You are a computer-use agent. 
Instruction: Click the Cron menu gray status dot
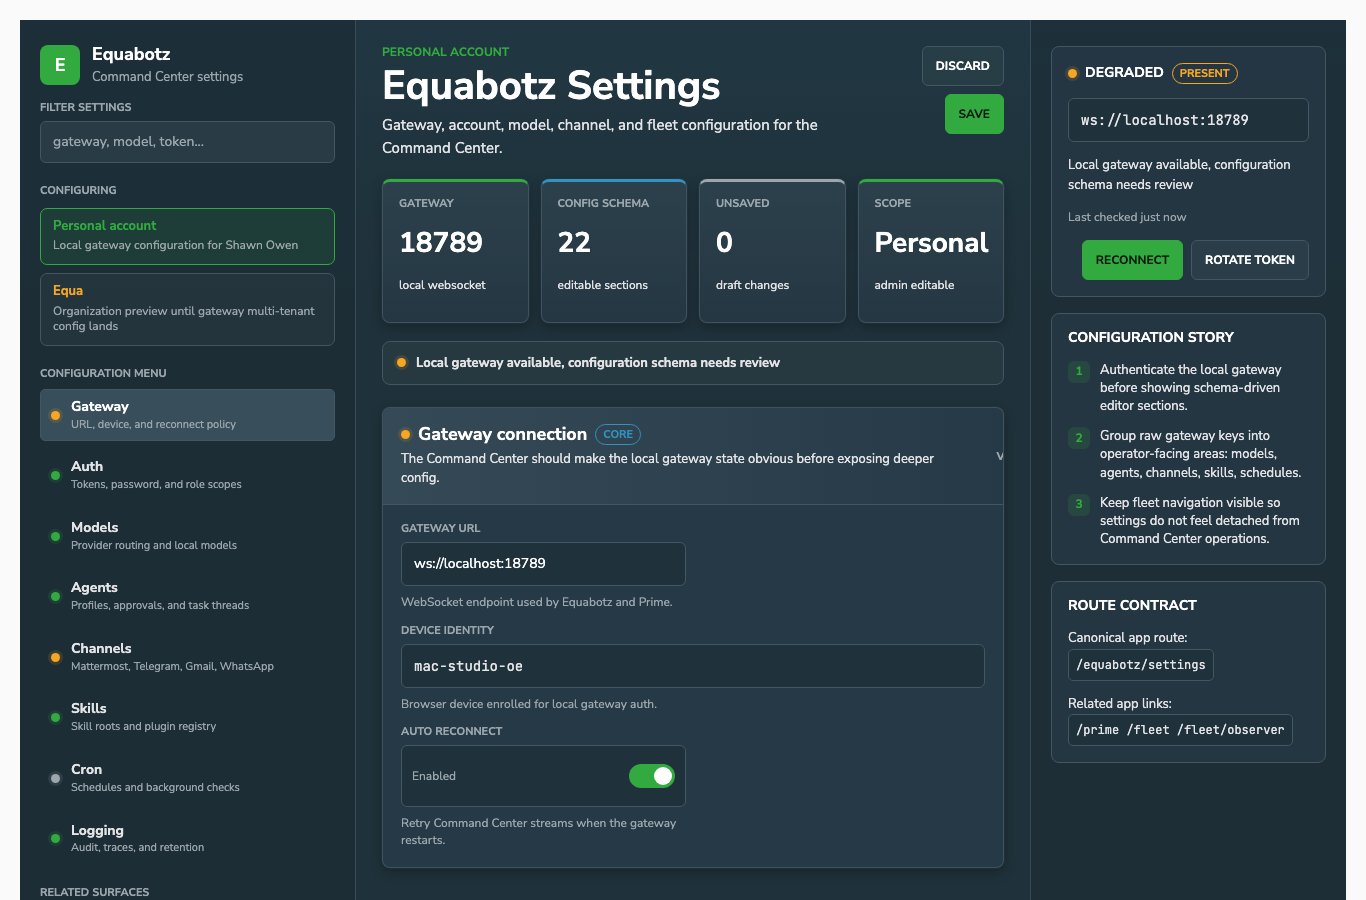tap(55, 778)
